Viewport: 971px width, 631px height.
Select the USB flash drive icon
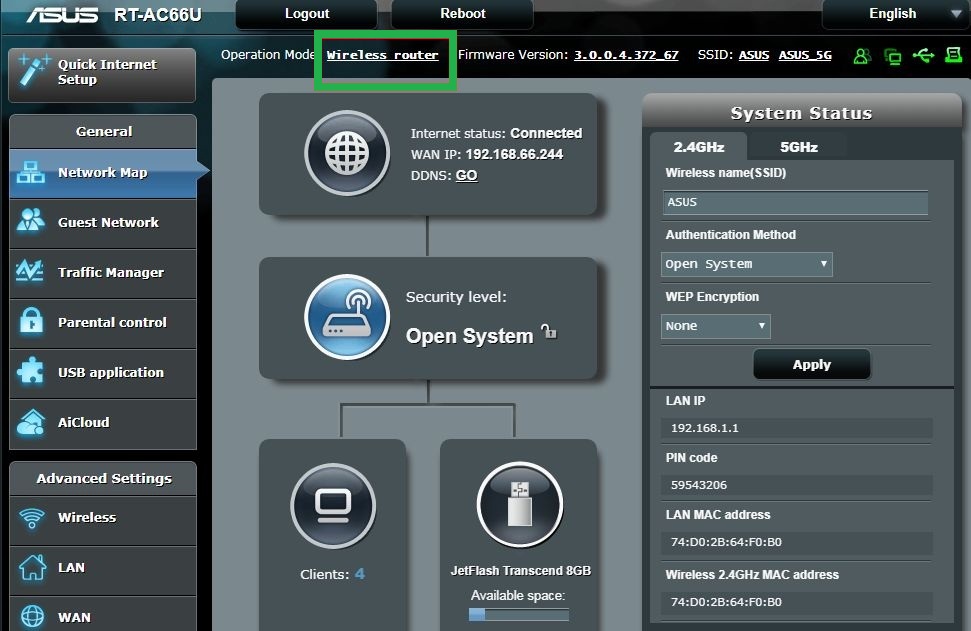coord(520,505)
